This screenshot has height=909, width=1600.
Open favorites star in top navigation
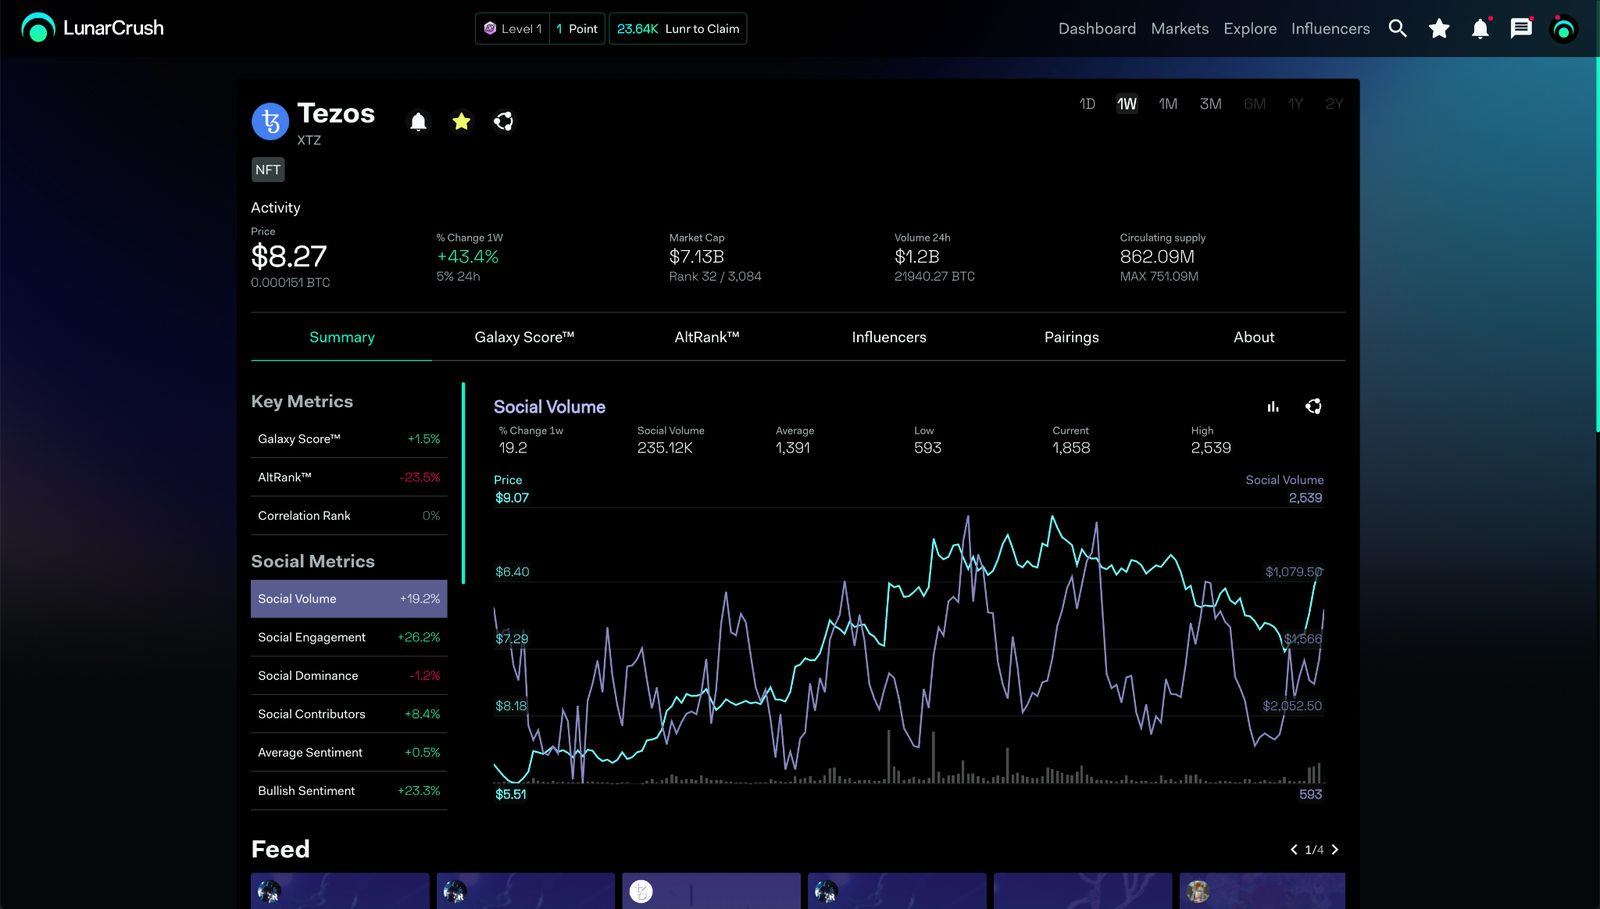pyautogui.click(x=1439, y=28)
